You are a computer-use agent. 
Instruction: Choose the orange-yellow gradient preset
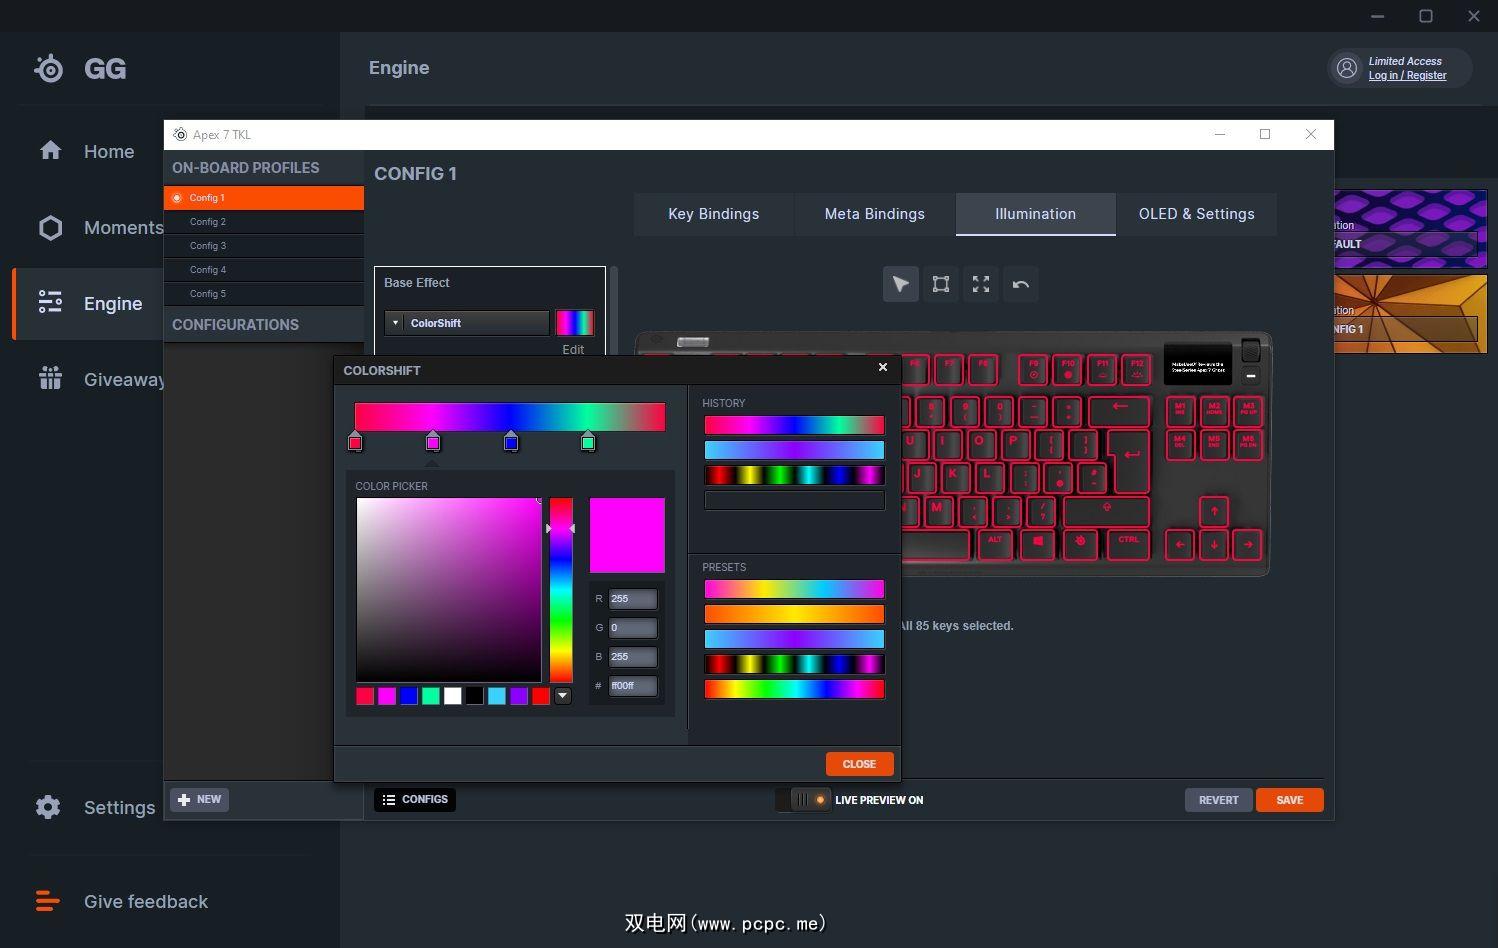[795, 614]
